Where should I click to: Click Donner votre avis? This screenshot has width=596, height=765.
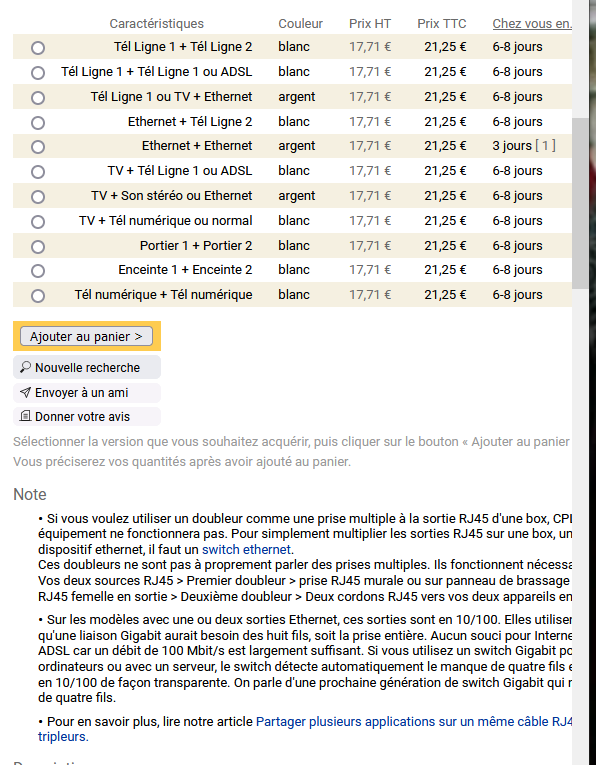pyautogui.click(x=87, y=416)
